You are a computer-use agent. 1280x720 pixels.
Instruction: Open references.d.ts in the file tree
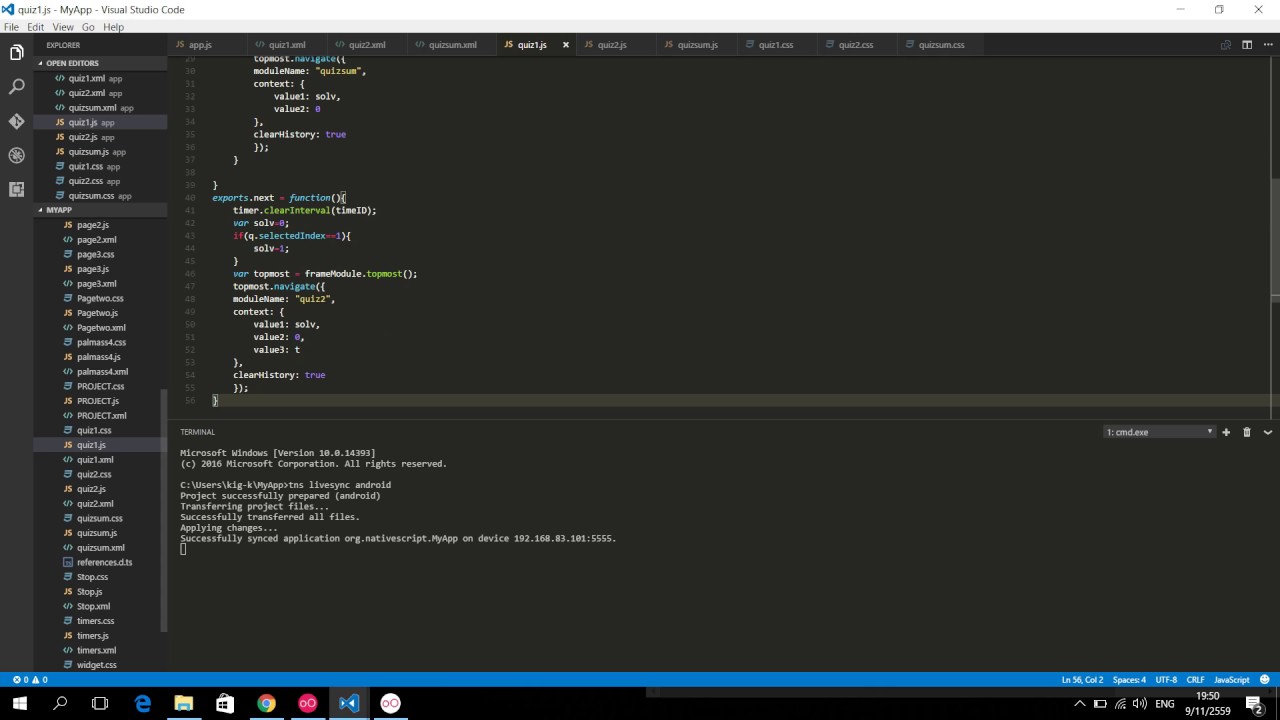[x=100, y=562]
